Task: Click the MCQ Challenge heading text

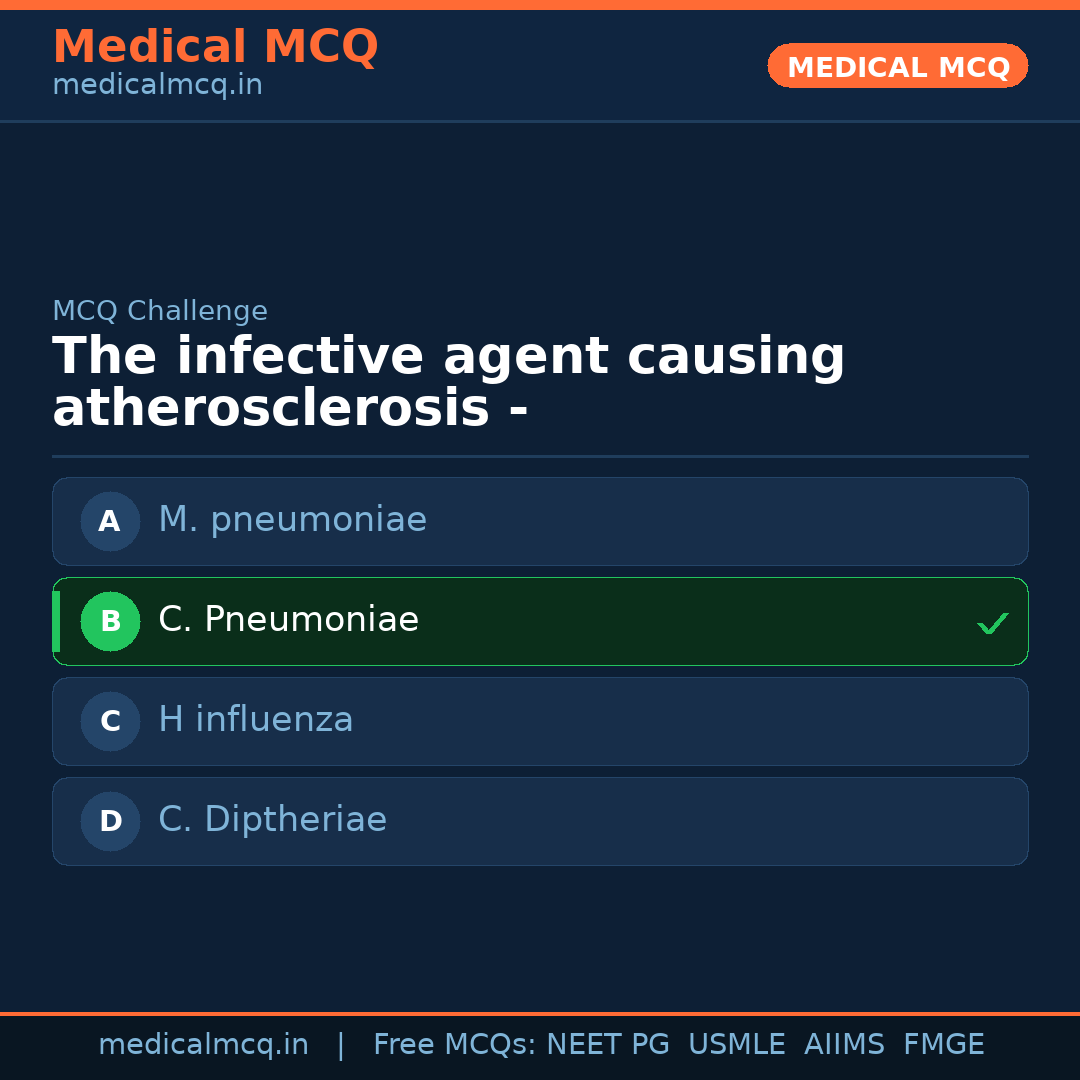Action: pos(159,311)
